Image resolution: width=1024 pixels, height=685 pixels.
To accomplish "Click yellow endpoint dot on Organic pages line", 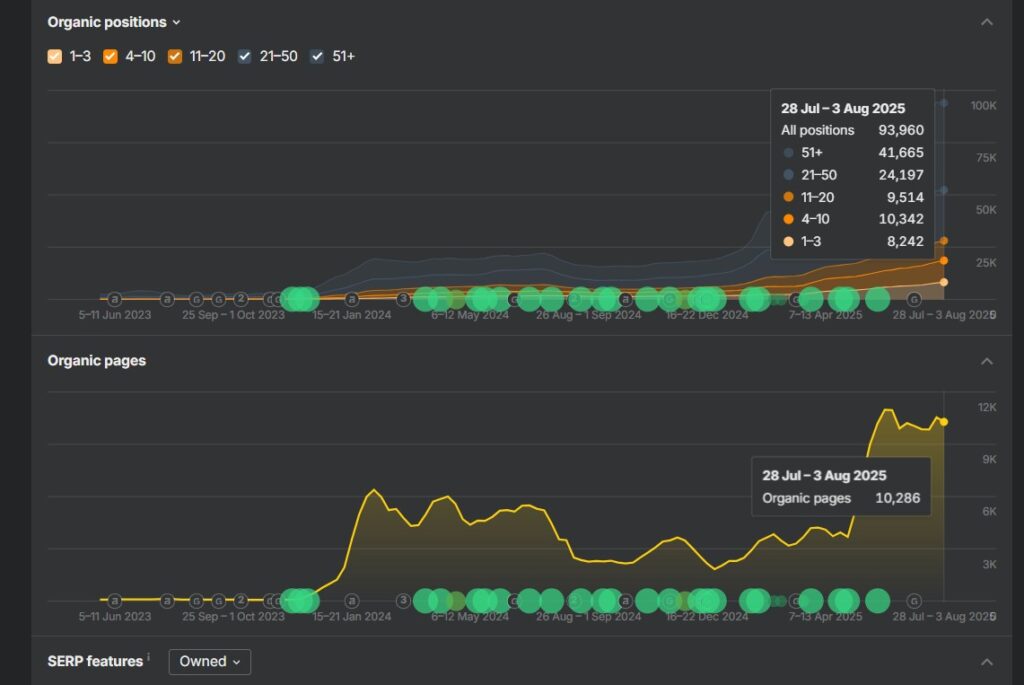I will 944,421.
